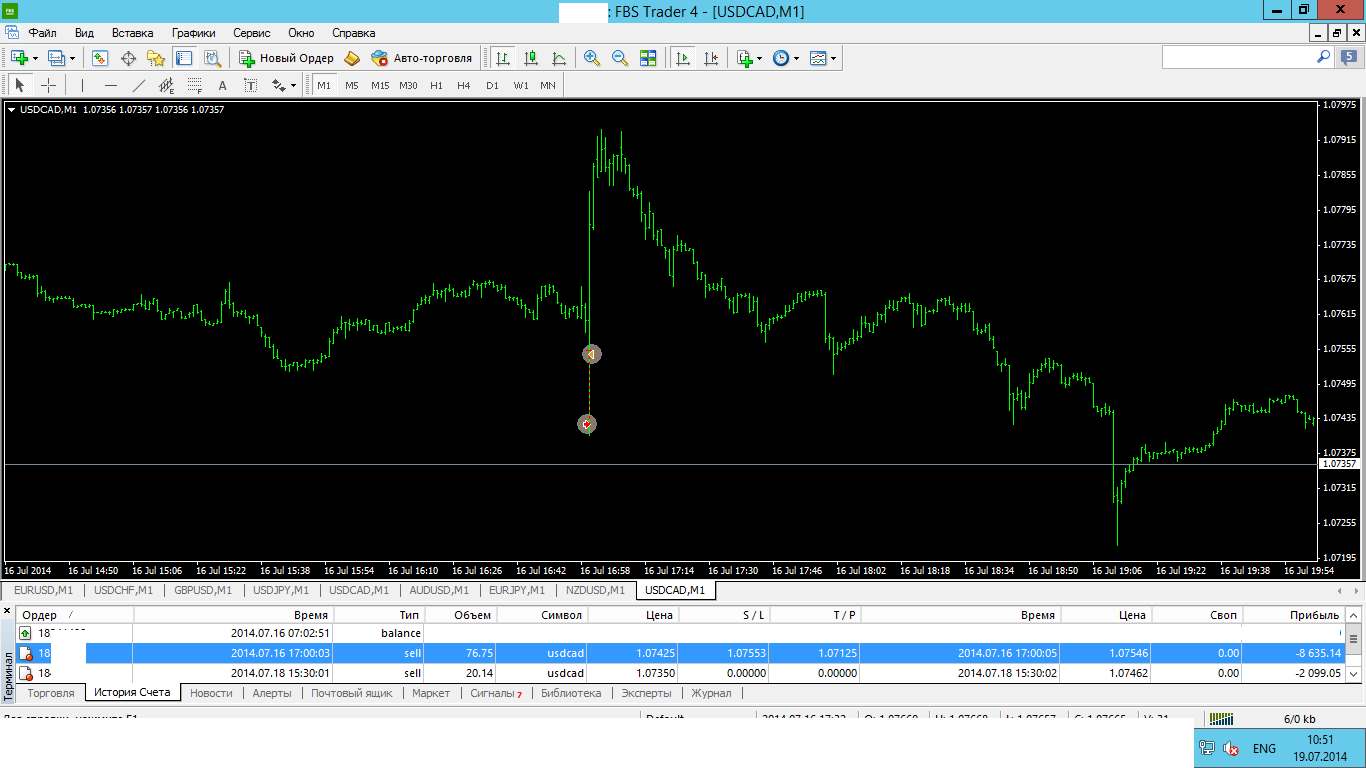Viewport: 1366px width, 768px height.
Task: Click the profiles icon in toolbar
Action: coord(56,58)
